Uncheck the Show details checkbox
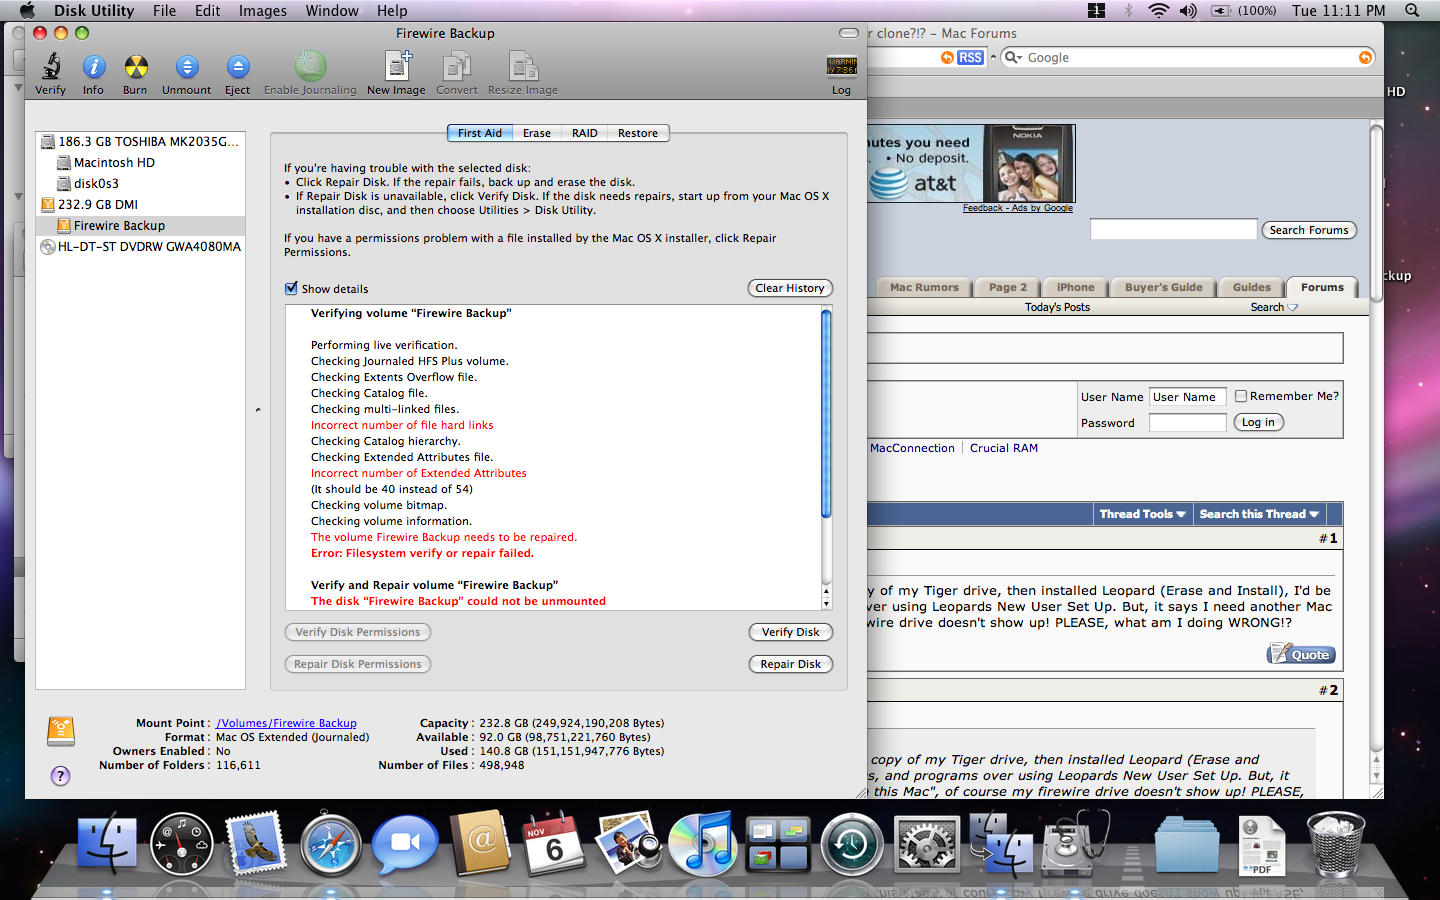 291,288
